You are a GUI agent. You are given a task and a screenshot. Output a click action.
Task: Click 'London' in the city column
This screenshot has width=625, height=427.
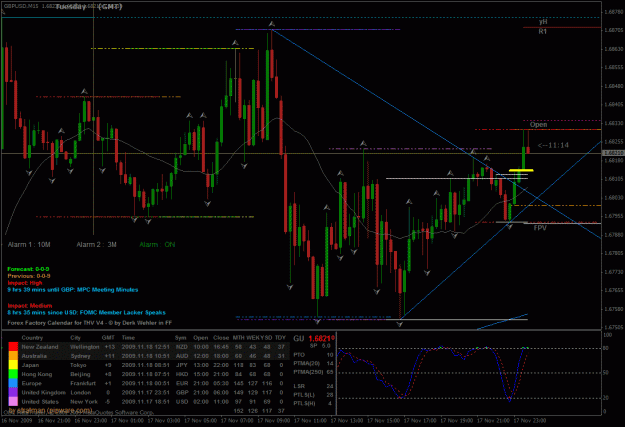pyautogui.click(x=81, y=392)
